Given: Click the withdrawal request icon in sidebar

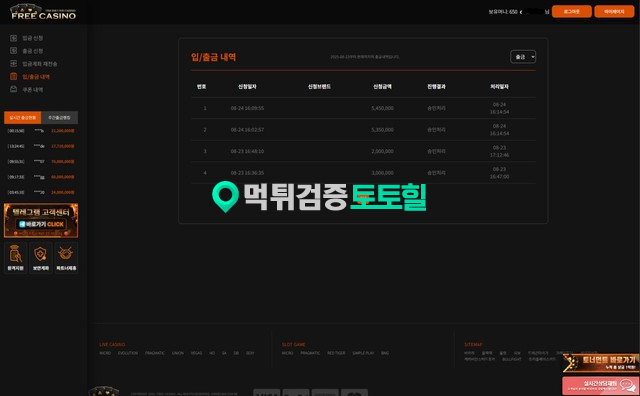Looking at the screenshot, I should click(13, 51).
